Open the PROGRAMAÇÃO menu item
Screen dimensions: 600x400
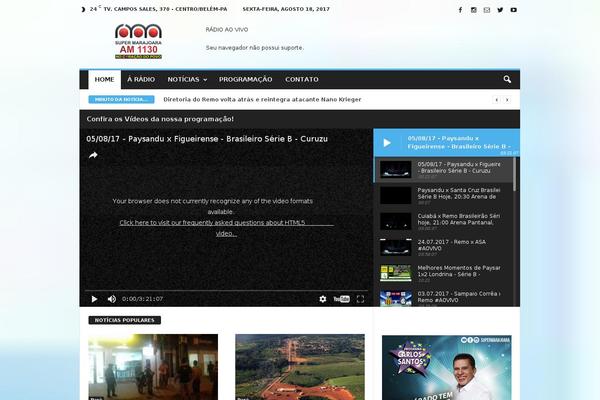click(246, 80)
